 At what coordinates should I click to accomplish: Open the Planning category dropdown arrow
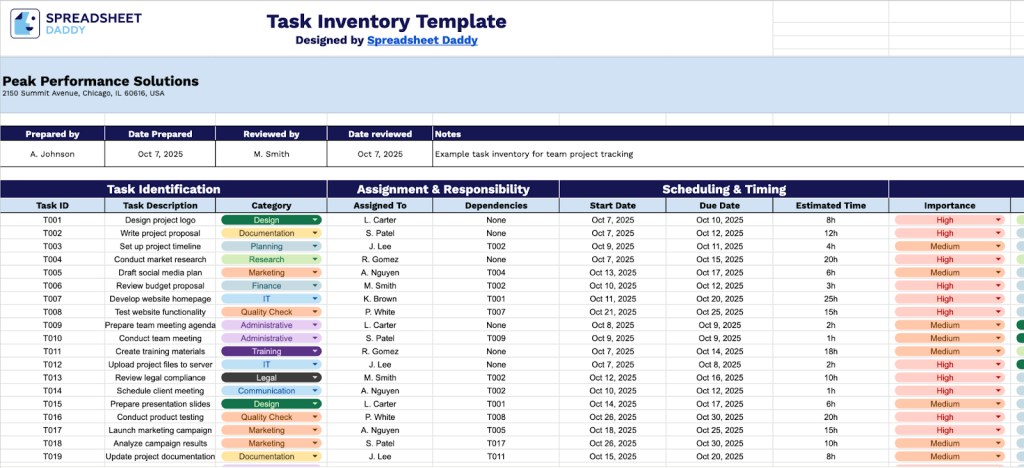click(315, 246)
